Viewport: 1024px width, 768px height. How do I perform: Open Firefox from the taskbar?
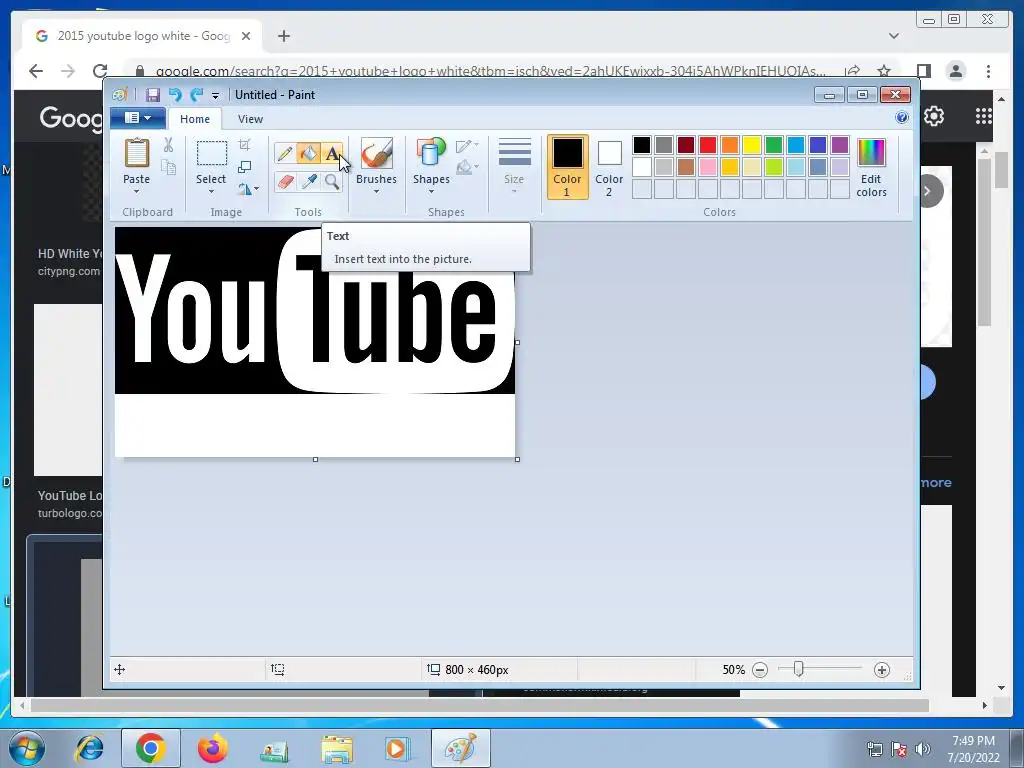(212, 748)
